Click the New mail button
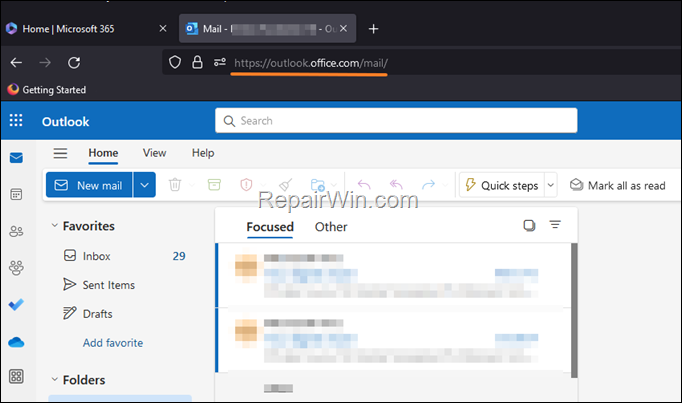Viewport: 682px width, 403px height. tap(89, 185)
